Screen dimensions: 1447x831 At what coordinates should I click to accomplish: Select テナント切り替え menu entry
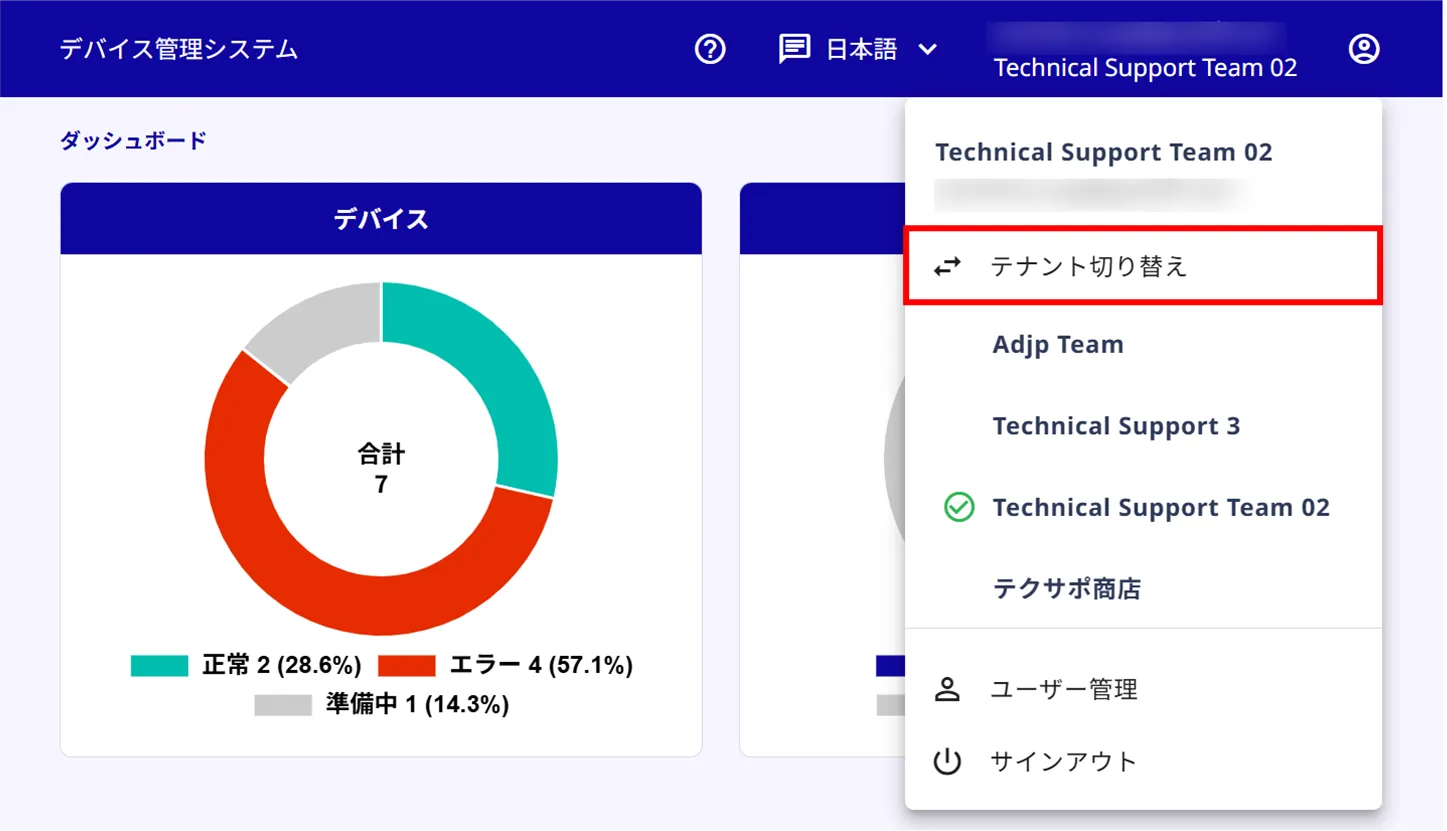coord(1143,266)
